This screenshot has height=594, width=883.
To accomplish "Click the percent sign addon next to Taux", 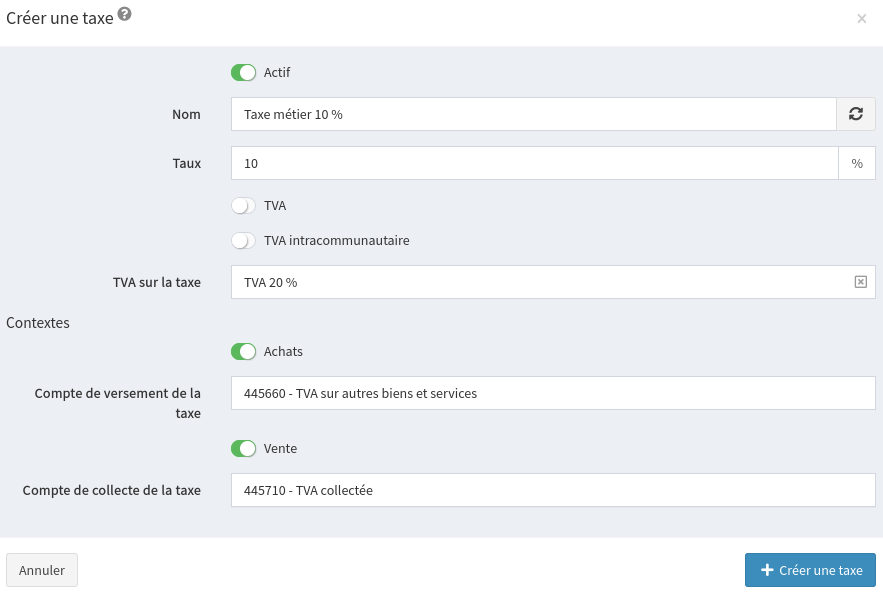I will (x=856, y=163).
